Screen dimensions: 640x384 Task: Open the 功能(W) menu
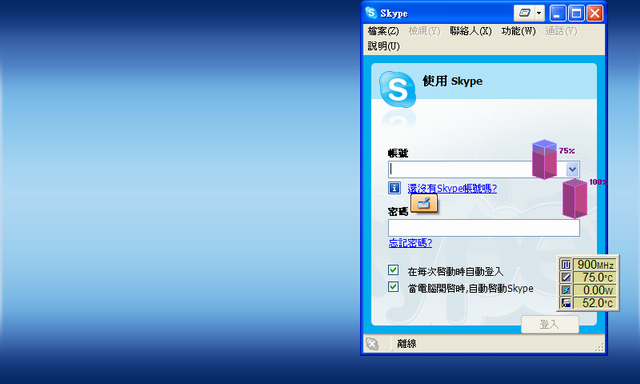click(518, 31)
